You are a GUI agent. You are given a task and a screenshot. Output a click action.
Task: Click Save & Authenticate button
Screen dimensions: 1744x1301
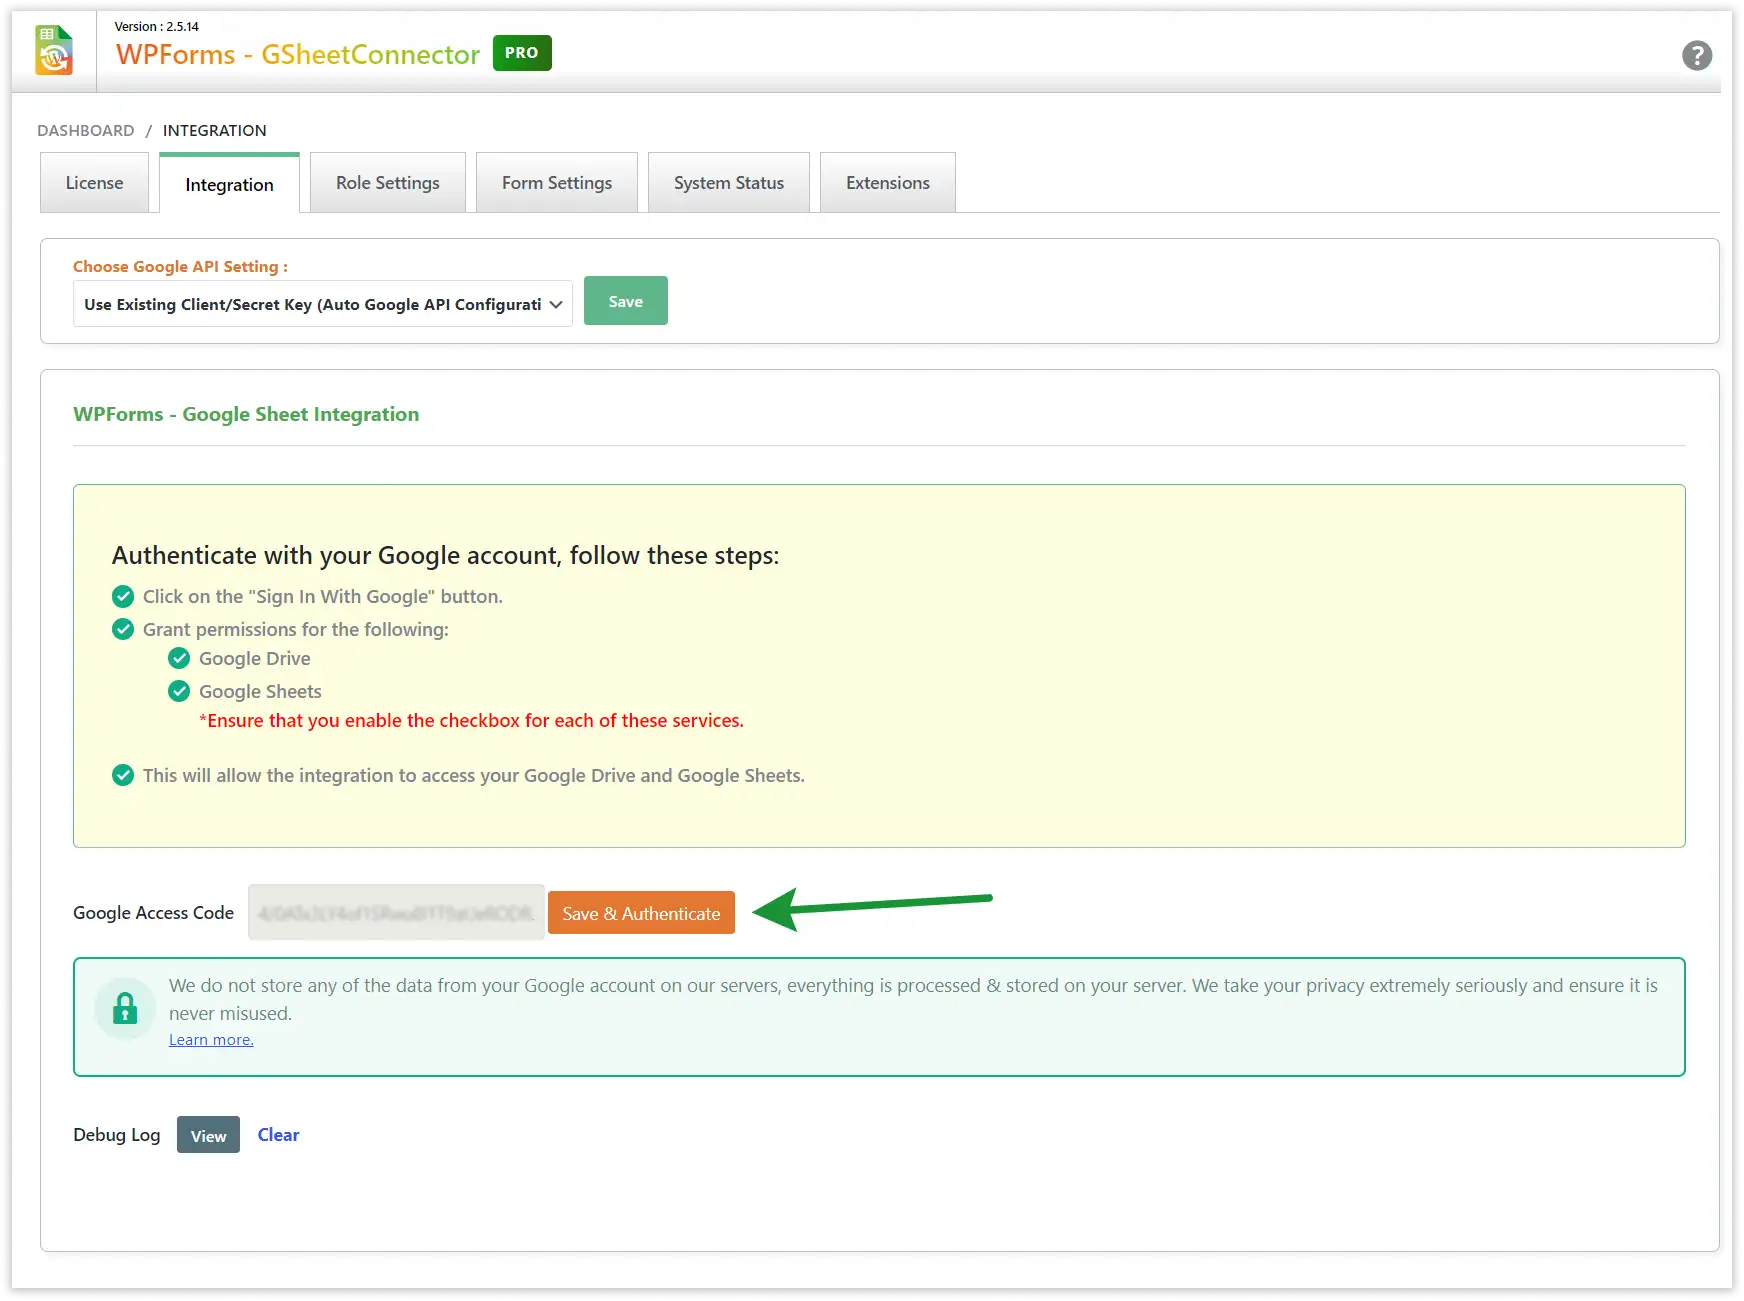point(641,913)
